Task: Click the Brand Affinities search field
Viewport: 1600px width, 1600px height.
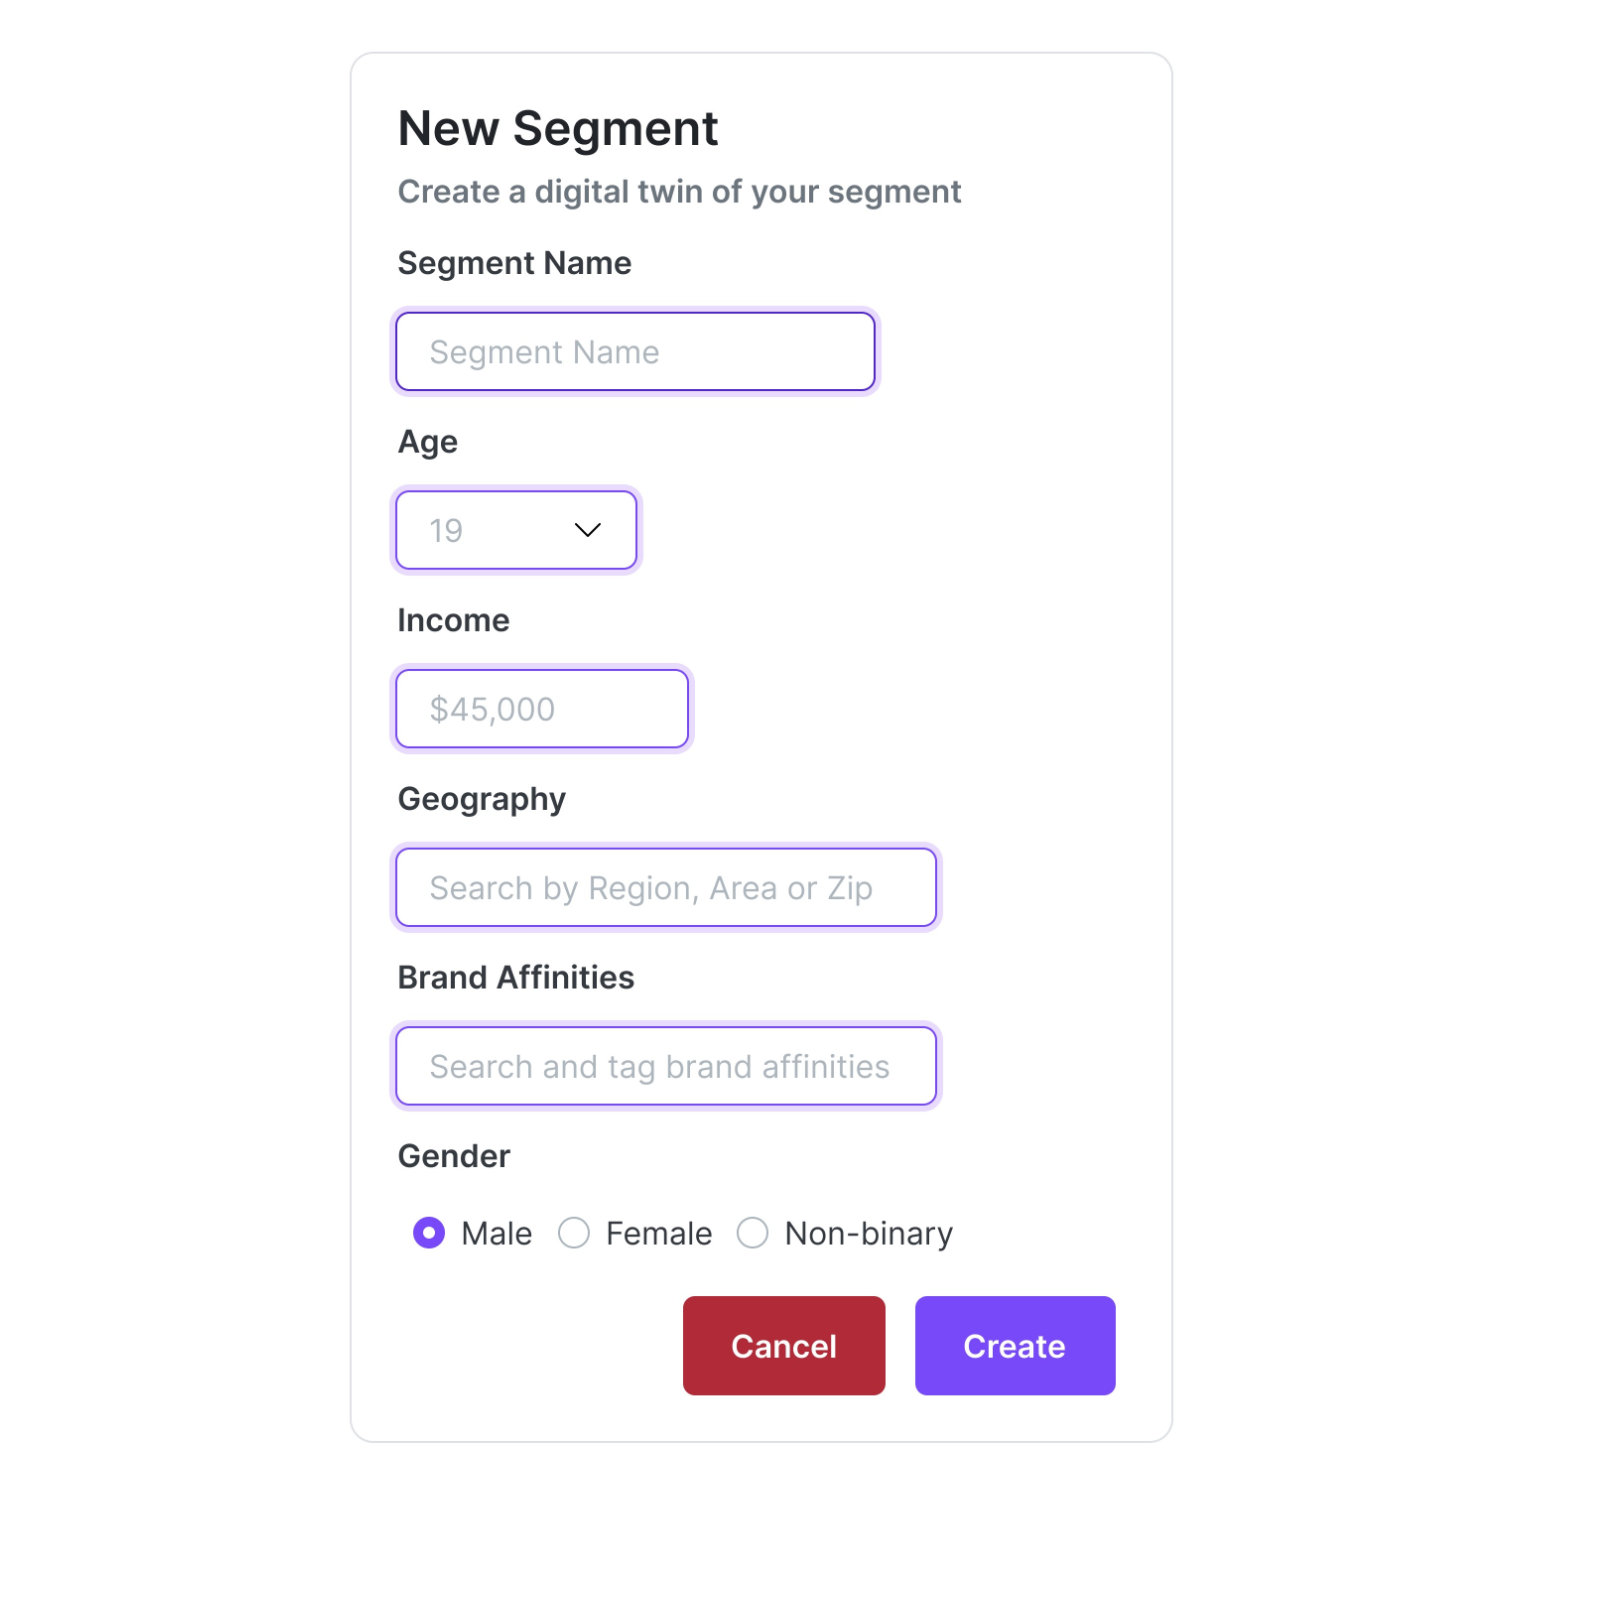Action: tap(665, 1066)
